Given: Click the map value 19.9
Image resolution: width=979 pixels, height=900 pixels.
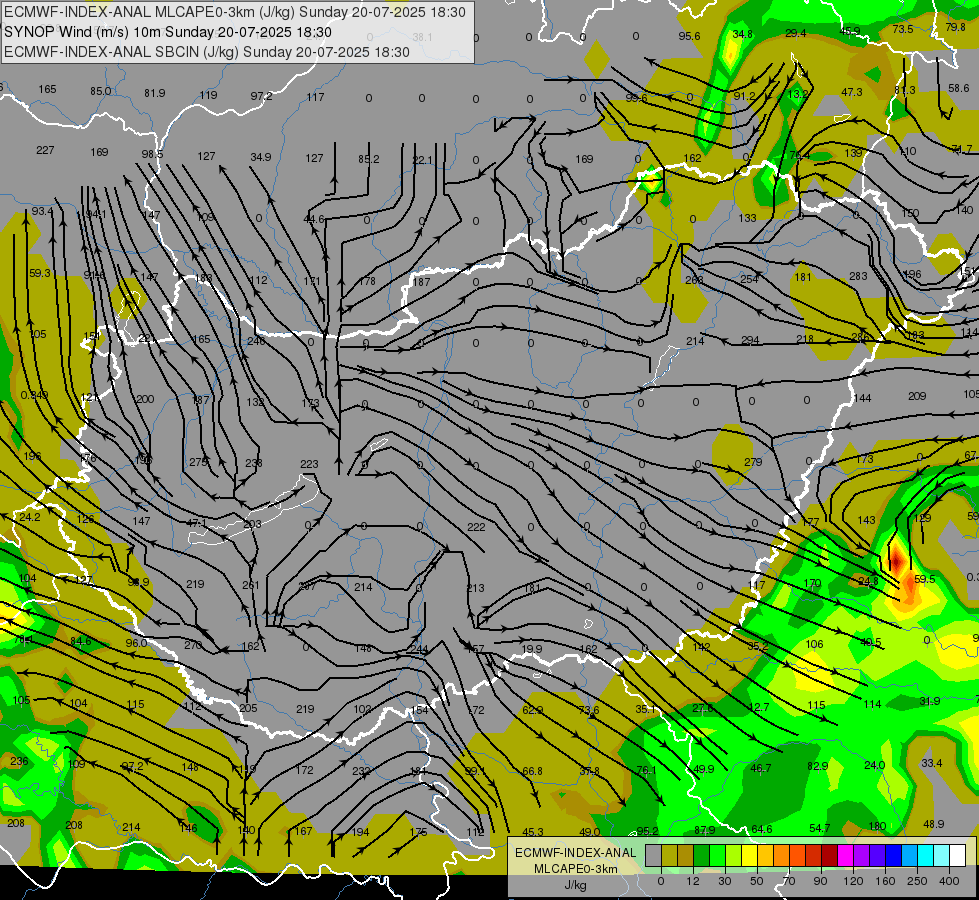Looking at the screenshot, I should (x=531, y=649).
